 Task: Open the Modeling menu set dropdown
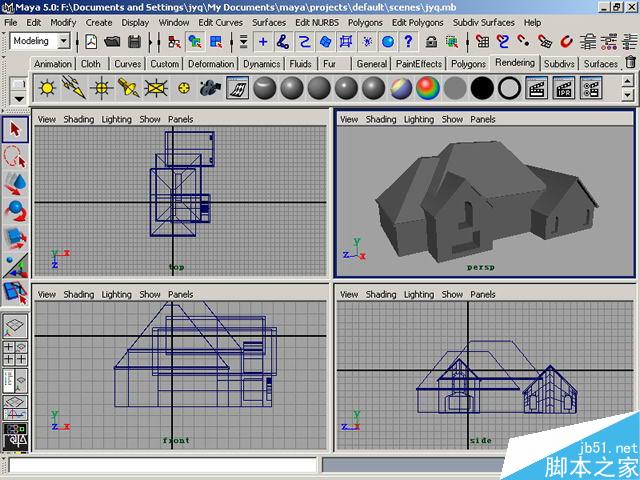[64, 41]
